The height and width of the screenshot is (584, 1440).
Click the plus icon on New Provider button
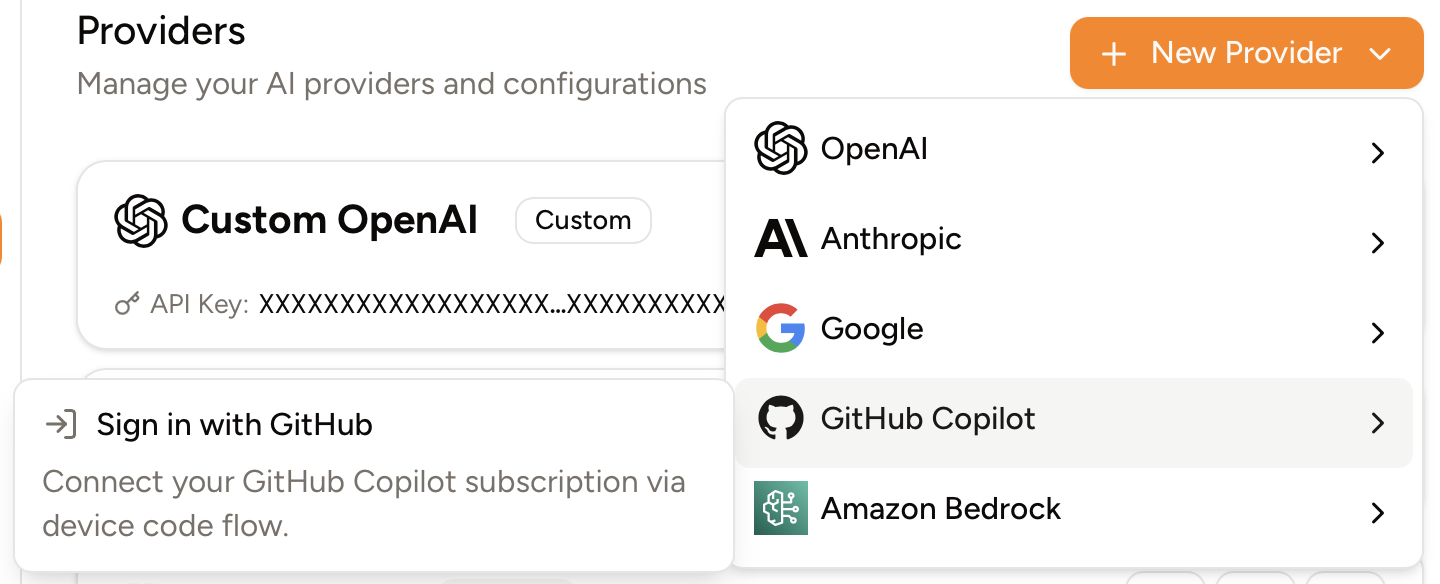(1113, 53)
